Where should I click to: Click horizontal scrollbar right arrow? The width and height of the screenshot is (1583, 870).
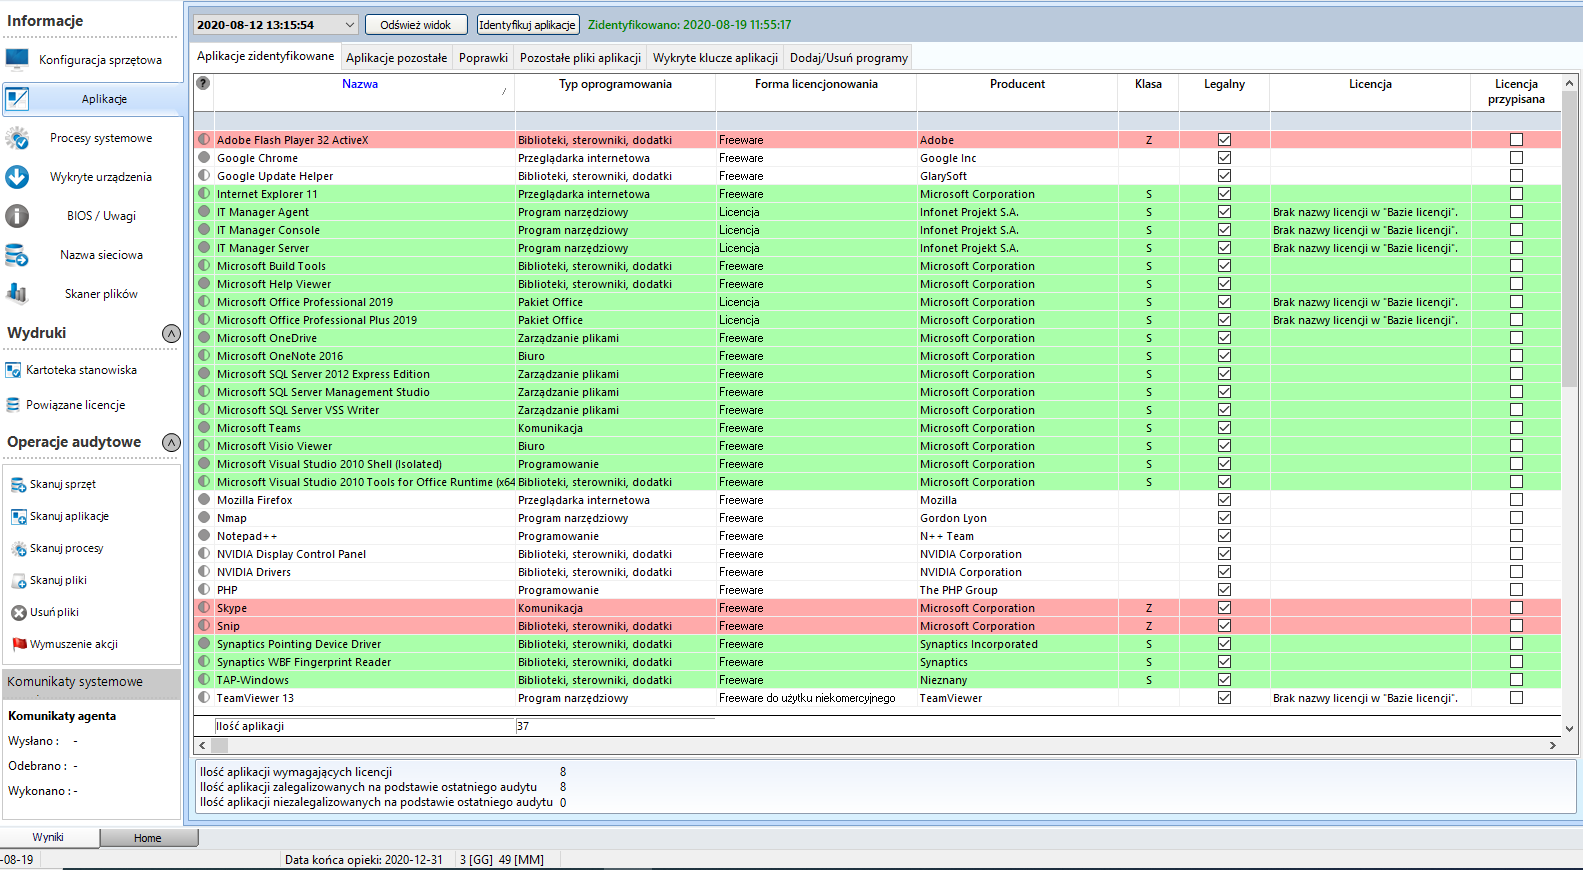[1552, 745]
